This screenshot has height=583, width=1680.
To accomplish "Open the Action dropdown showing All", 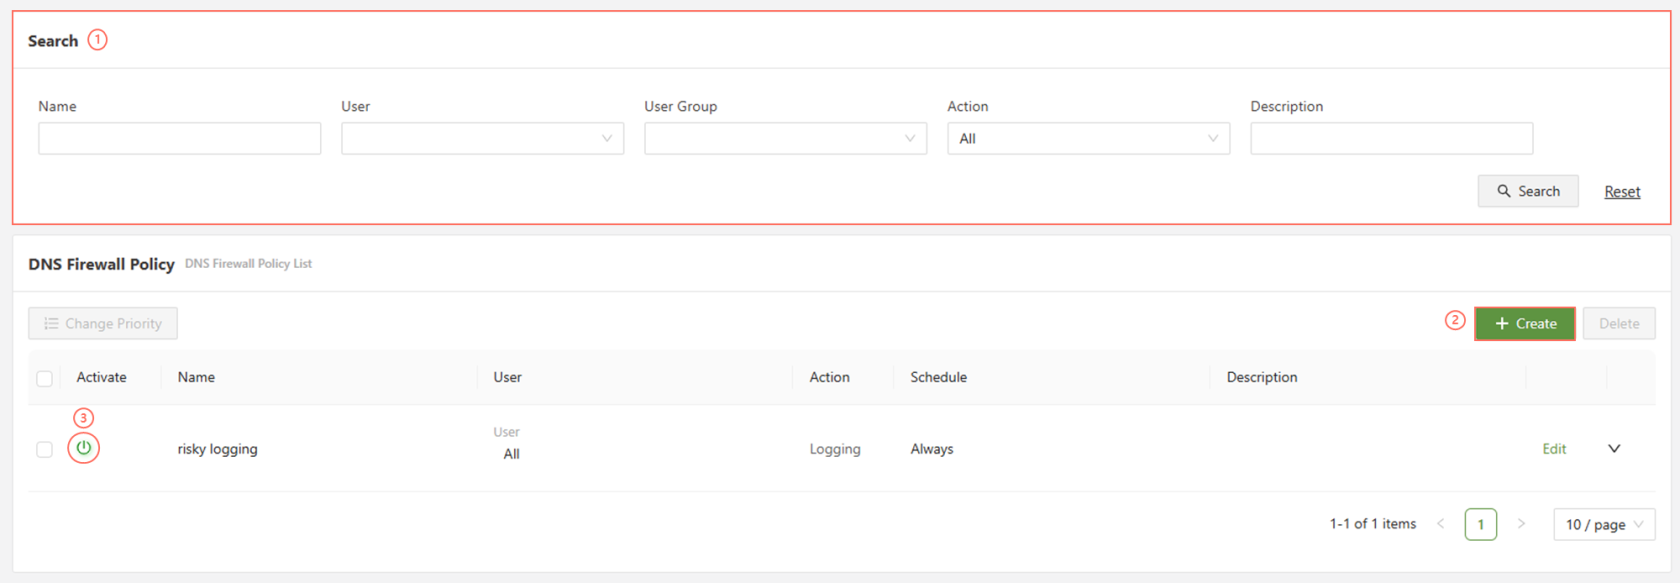I will tap(1088, 139).
